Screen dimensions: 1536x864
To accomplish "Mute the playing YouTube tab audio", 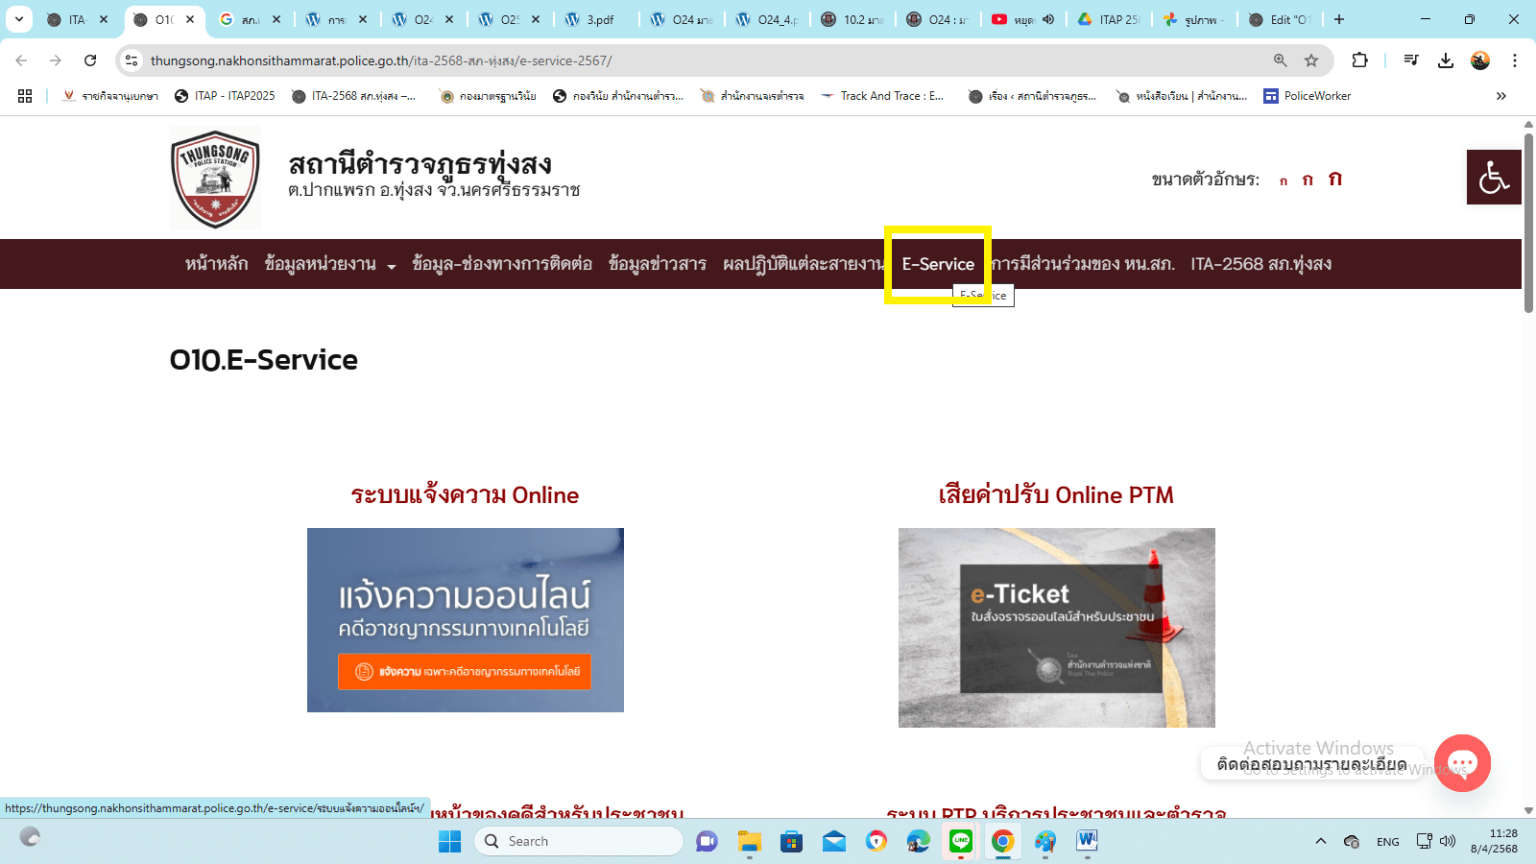I will pos(1048,19).
